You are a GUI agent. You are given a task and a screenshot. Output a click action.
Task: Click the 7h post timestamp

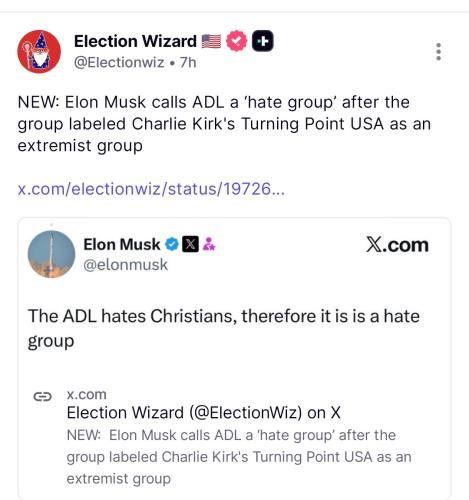coord(188,62)
